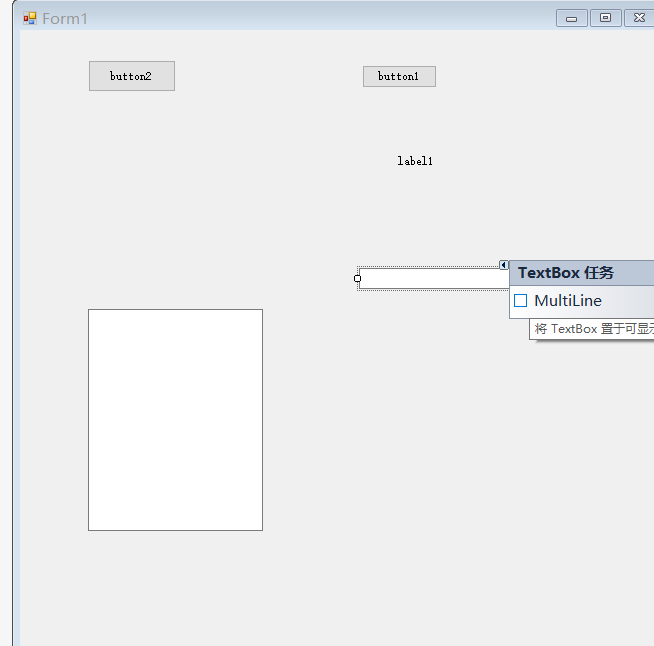Minimize the Form1 designer window
The image size is (654, 646).
571,18
